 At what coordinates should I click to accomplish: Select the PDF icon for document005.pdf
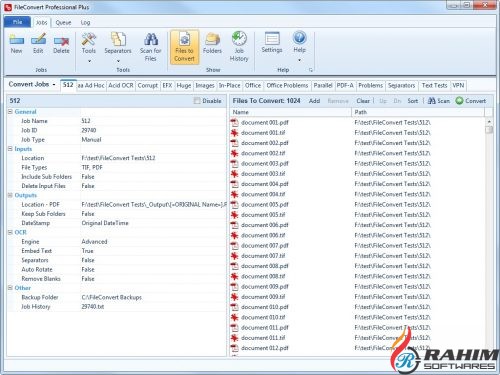235,205
